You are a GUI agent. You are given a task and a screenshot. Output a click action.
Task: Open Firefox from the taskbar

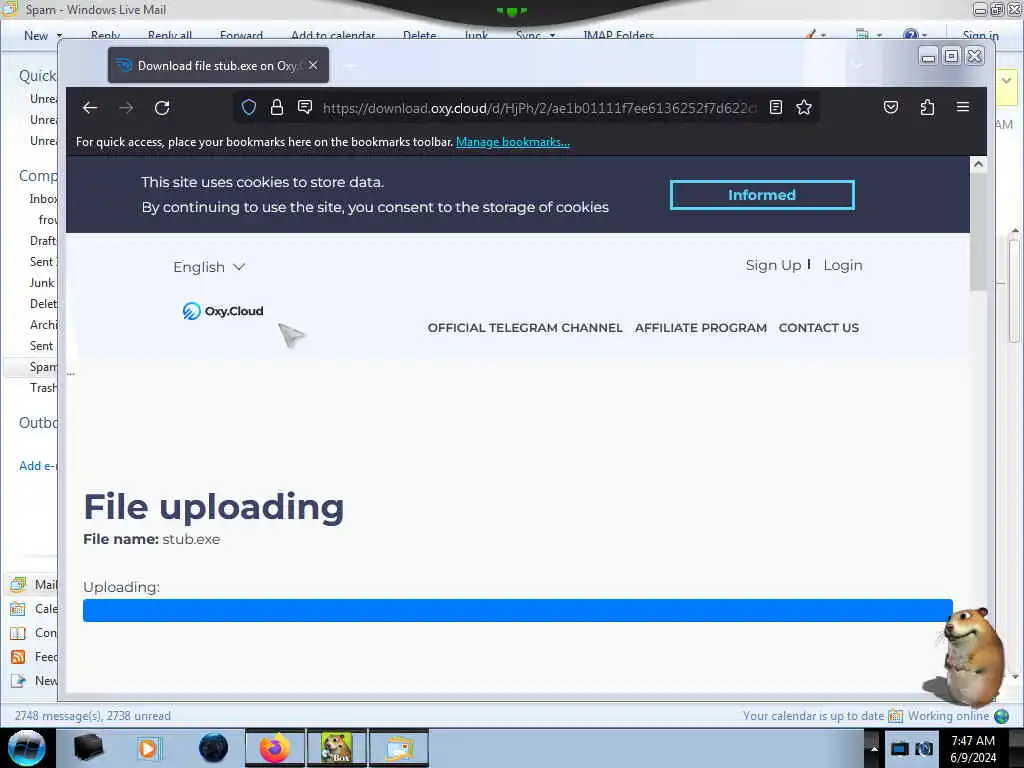click(275, 748)
